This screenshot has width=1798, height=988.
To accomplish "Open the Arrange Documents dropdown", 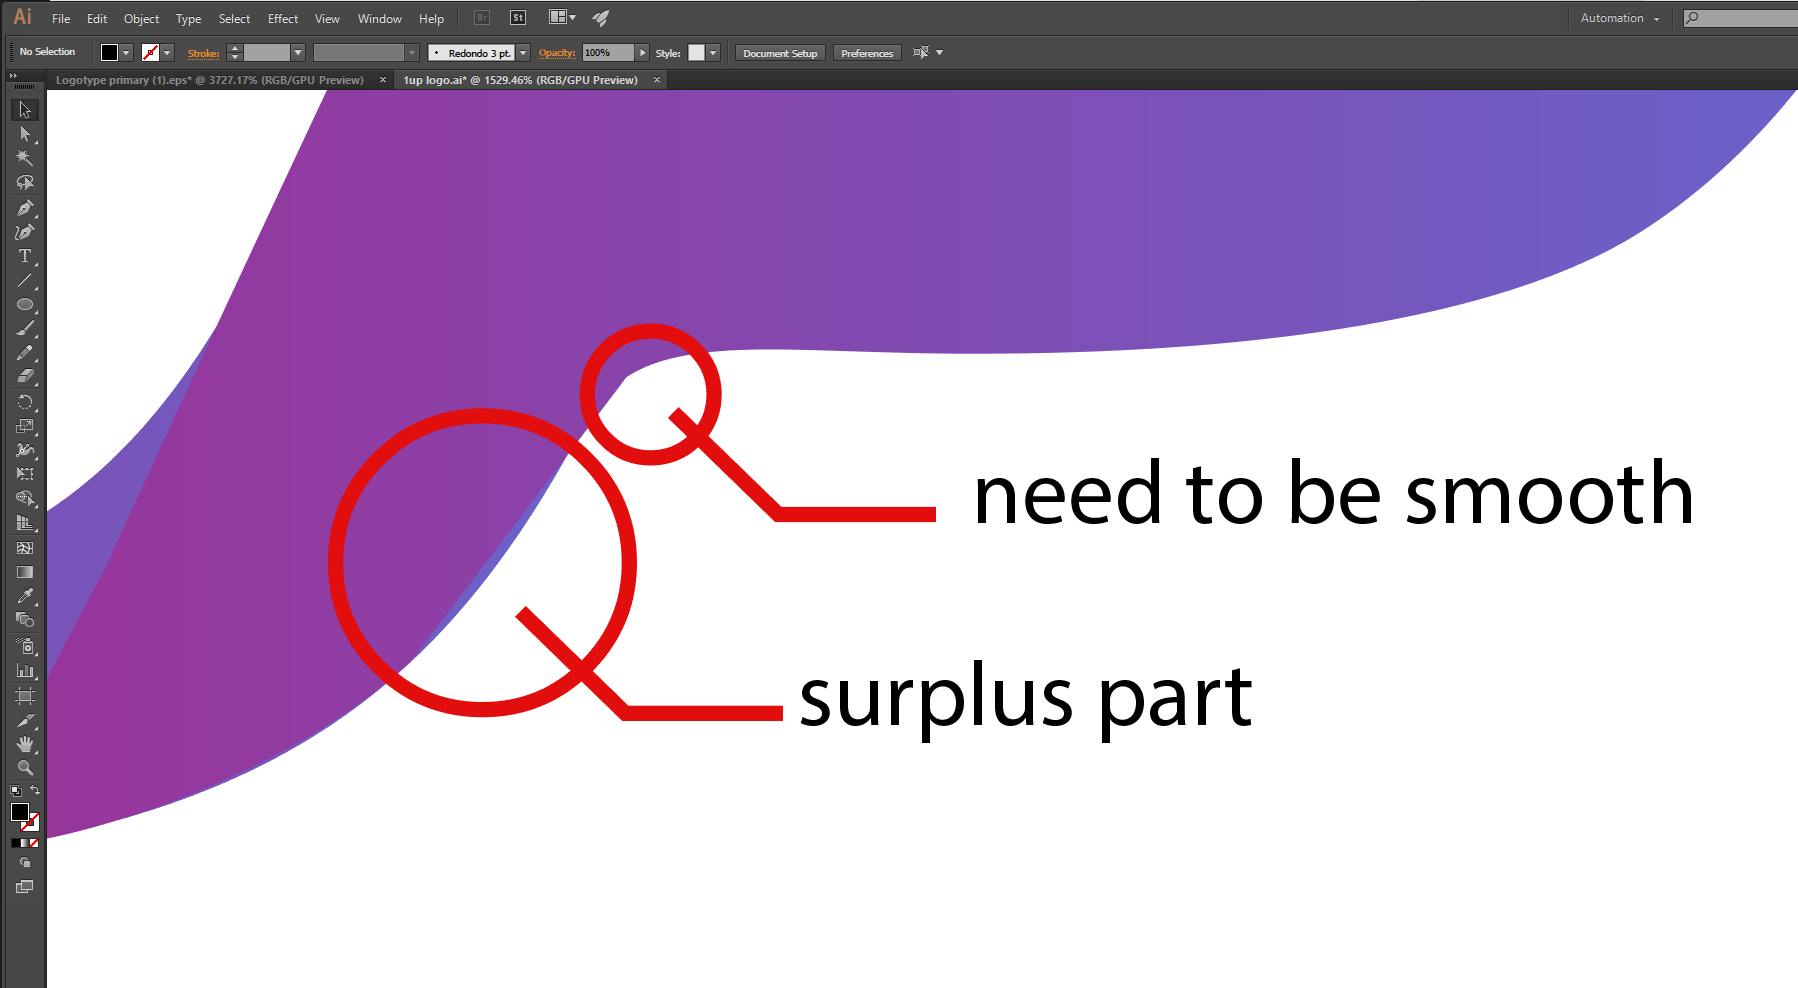I will coord(563,18).
